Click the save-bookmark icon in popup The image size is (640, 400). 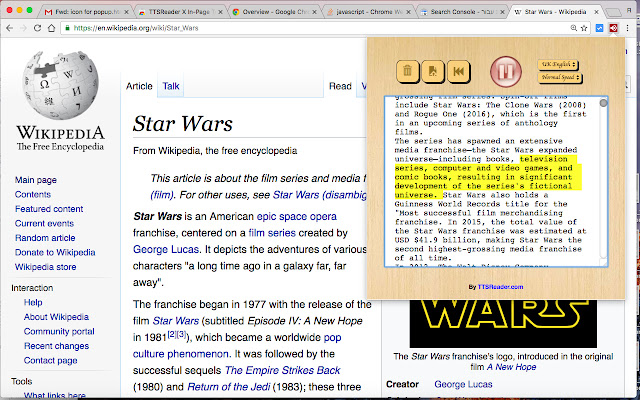pyautogui.click(x=433, y=71)
